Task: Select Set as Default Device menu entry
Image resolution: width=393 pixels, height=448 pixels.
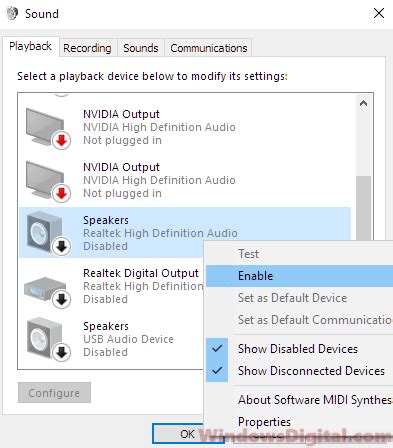Action: (x=299, y=298)
